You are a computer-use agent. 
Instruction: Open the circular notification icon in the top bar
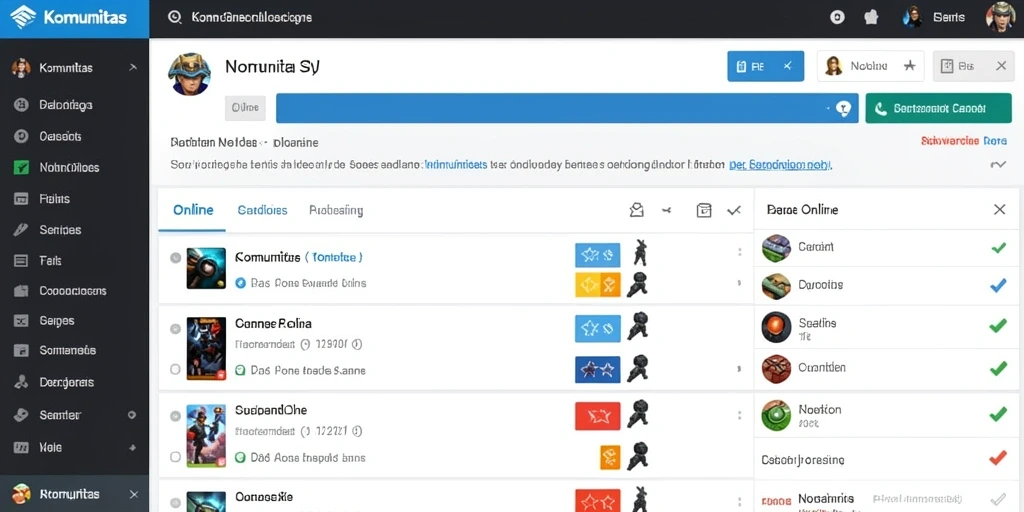[837, 18]
